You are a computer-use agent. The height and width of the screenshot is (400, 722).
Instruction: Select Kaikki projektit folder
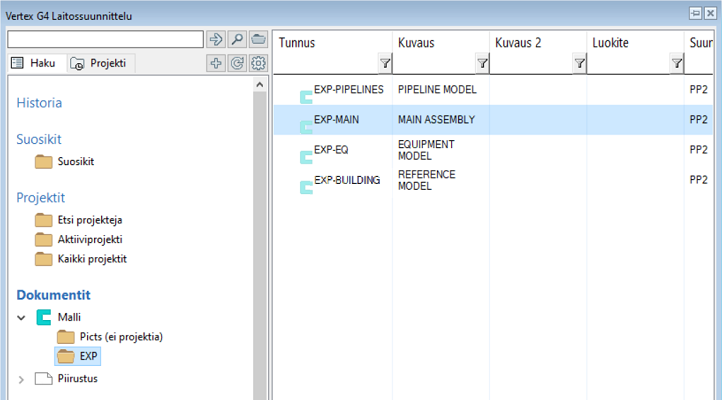pos(93,259)
